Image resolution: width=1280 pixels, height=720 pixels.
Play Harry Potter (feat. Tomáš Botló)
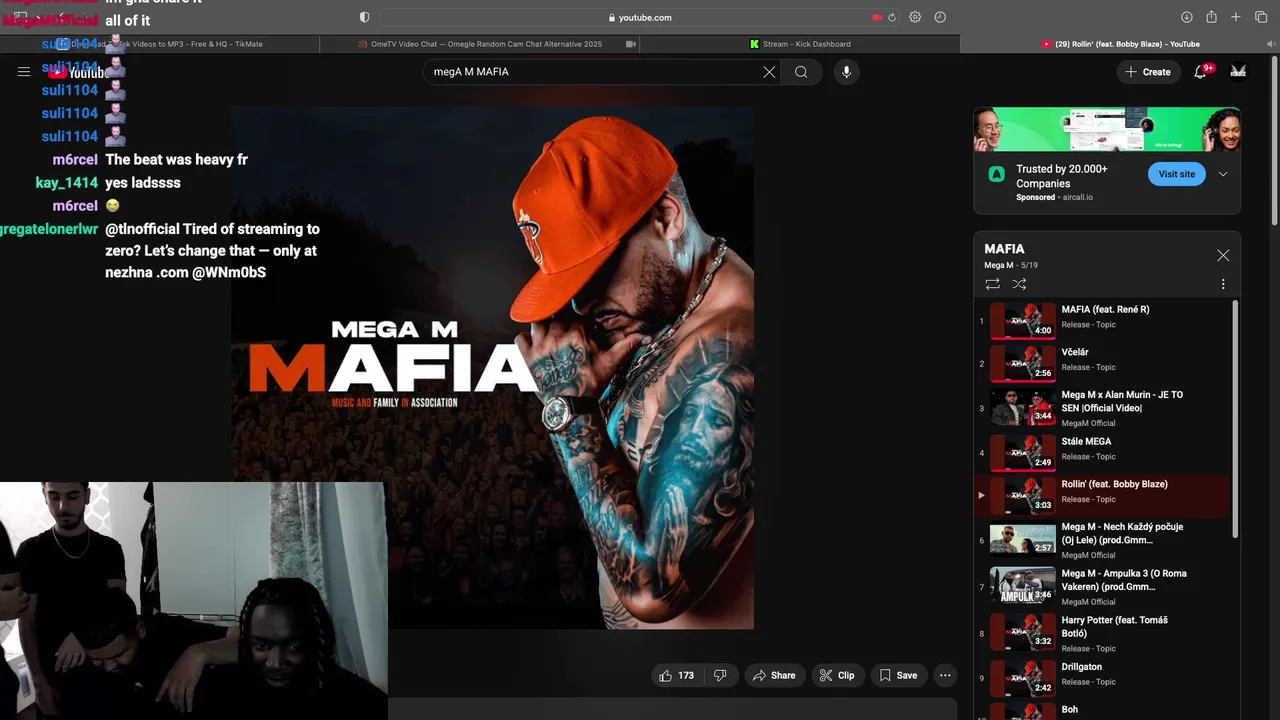tap(1103, 633)
